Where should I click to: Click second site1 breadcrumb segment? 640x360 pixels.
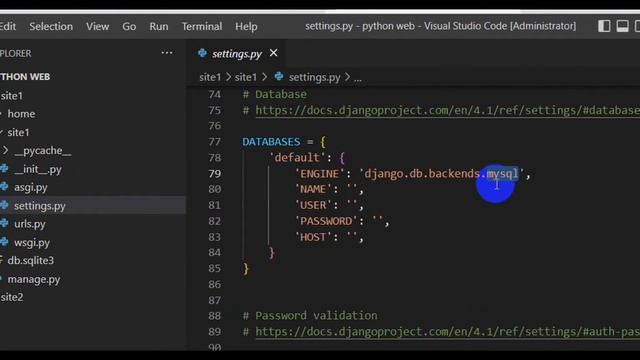(x=246, y=77)
